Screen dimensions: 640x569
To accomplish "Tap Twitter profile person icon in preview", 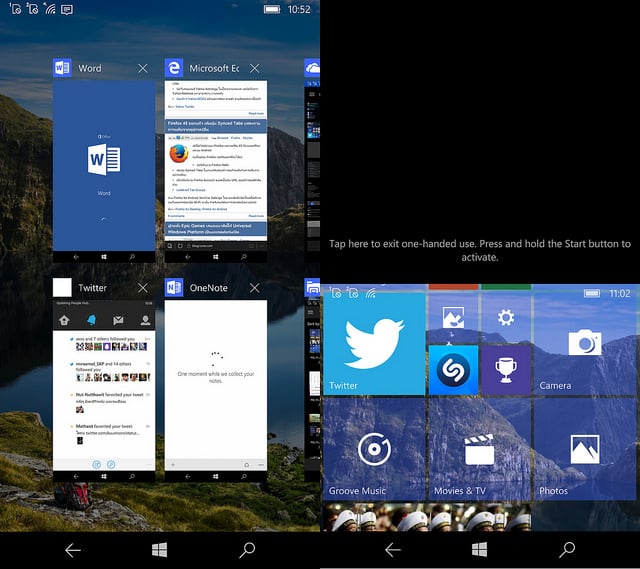I will point(145,320).
